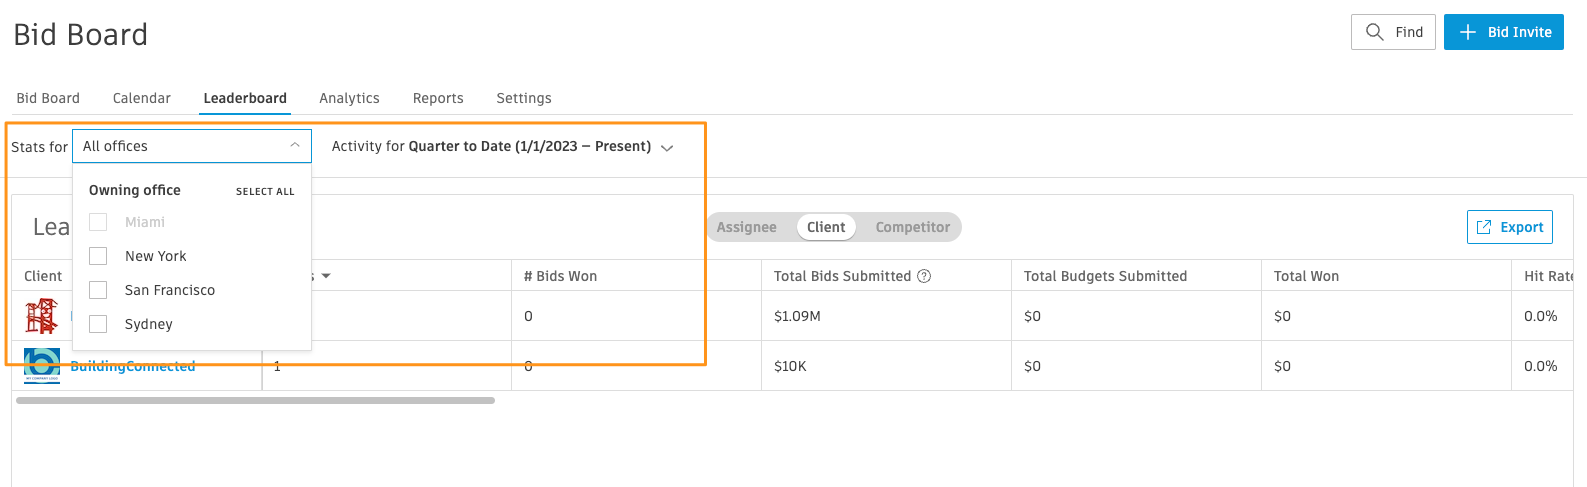The width and height of the screenshot is (1587, 487).
Task: Click the sort arrow in column header
Action: coord(326,276)
